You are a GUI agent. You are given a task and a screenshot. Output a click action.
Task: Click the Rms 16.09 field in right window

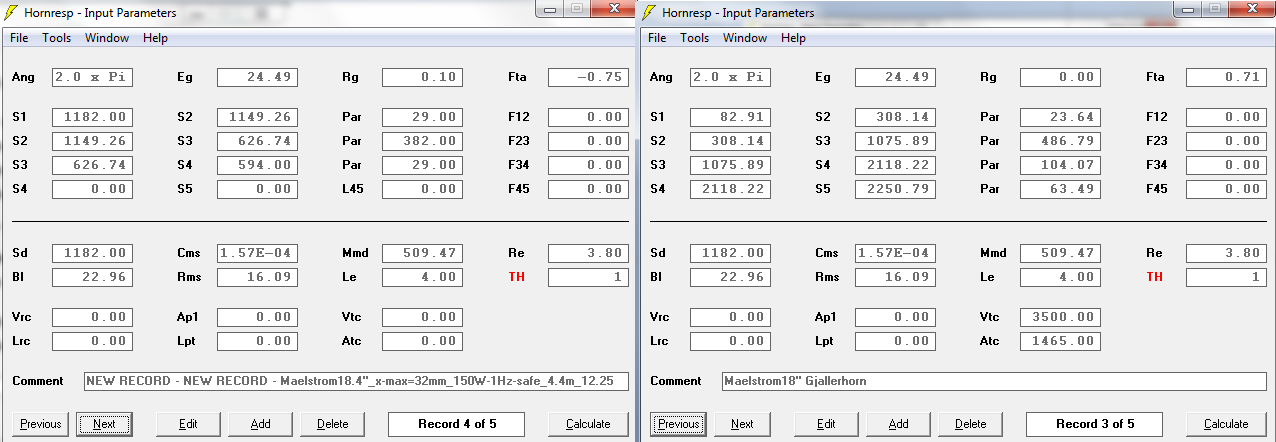click(x=895, y=277)
